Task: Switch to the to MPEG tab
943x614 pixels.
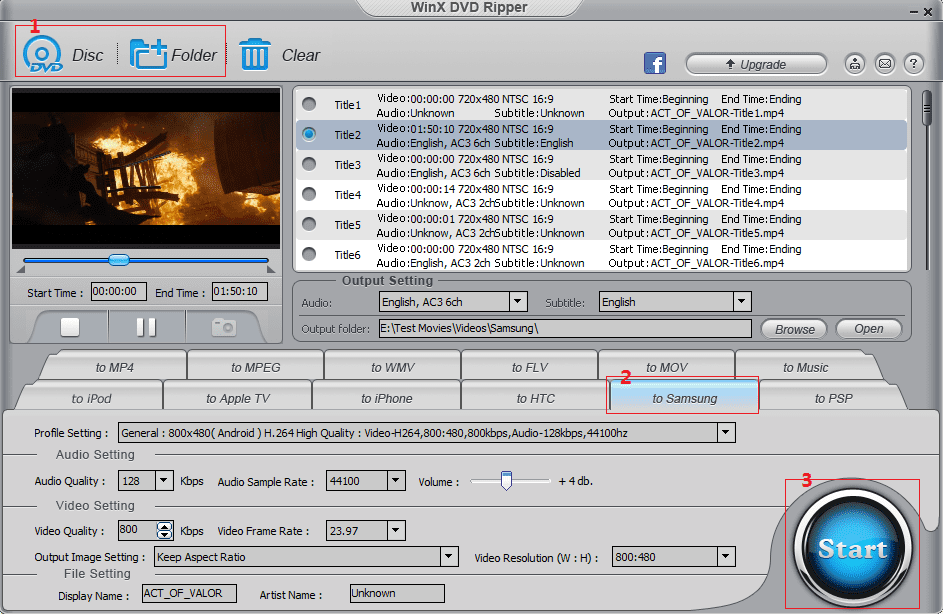Action: 256,367
